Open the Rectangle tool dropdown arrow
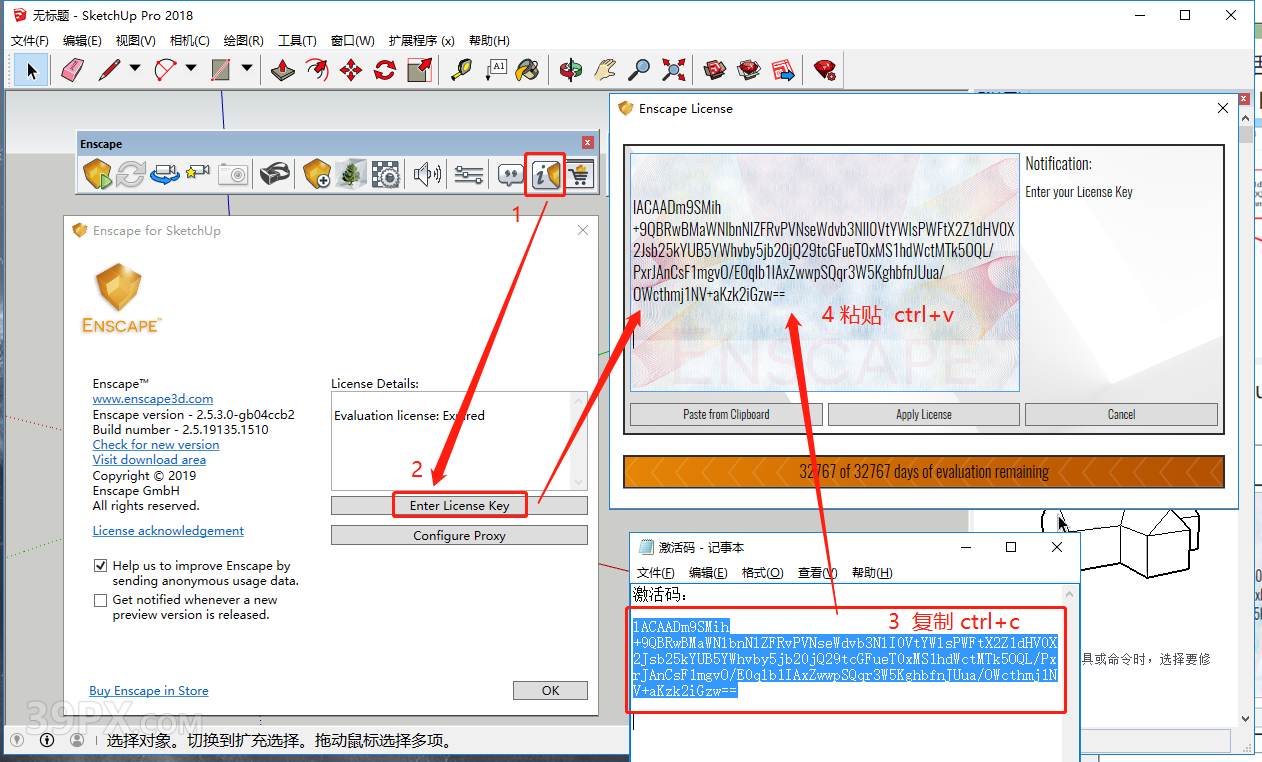The image size is (1262, 762). pyautogui.click(x=246, y=69)
